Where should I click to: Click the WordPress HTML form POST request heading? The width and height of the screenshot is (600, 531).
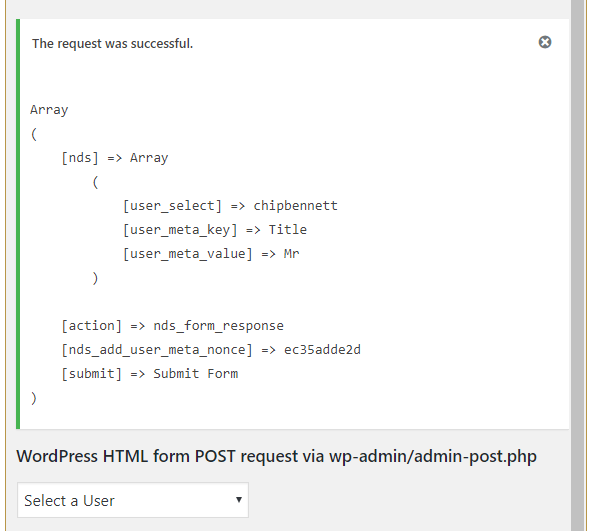pos(276,457)
